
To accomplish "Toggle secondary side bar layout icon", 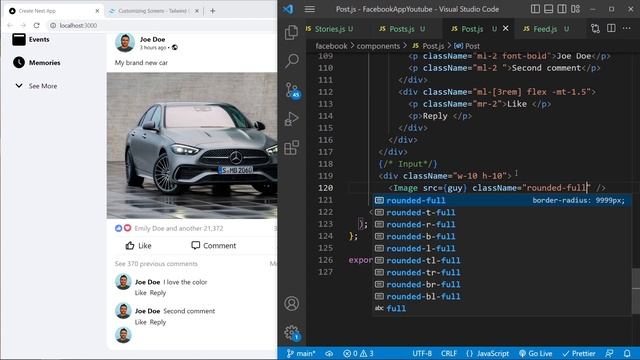I will click(562, 9).
